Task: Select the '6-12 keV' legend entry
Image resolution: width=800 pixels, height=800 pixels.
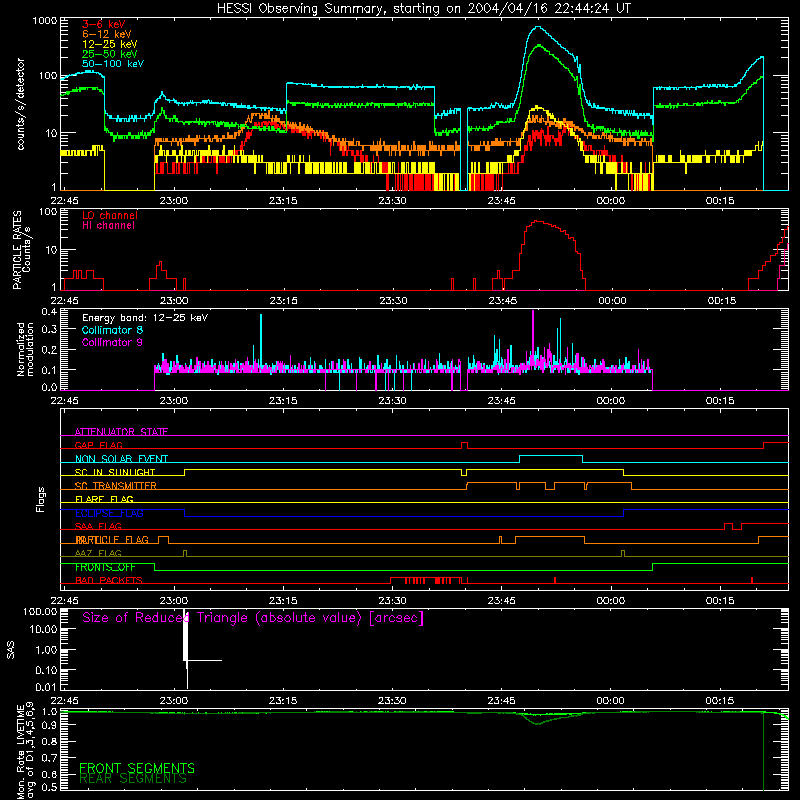Action: pyautogui.click(x=107, y=34)
